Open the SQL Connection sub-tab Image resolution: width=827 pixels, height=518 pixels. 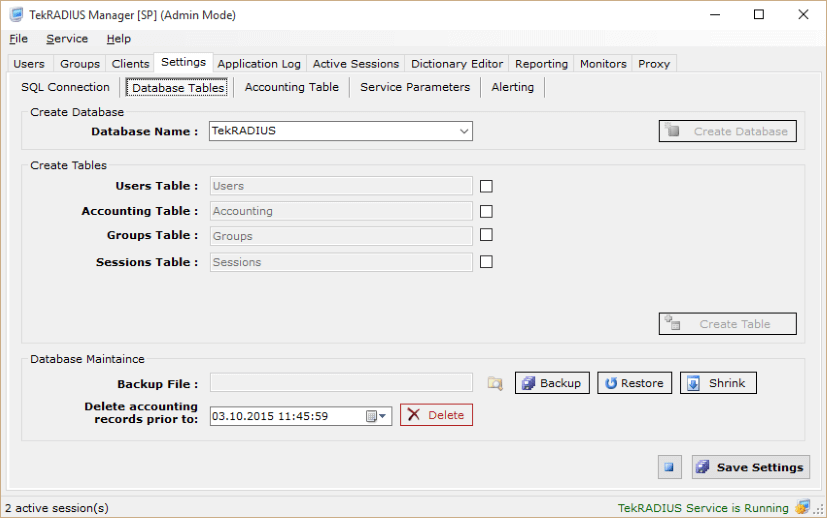(65, 87)
